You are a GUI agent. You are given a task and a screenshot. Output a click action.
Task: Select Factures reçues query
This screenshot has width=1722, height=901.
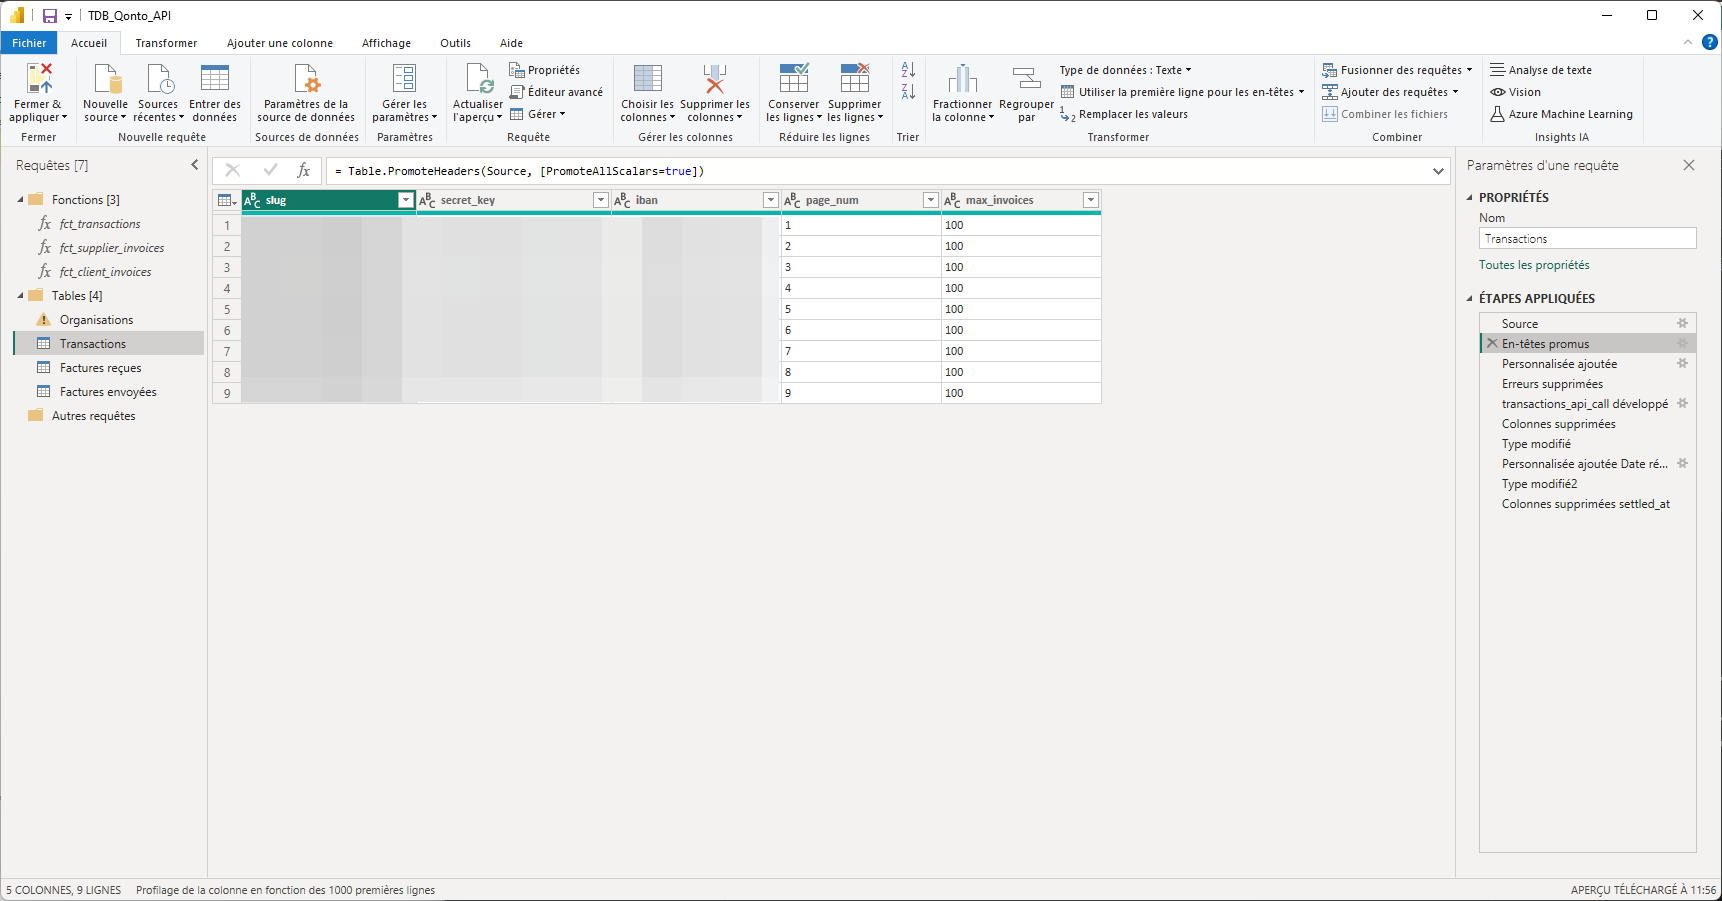pyautogui.click(x=100, y=368)
